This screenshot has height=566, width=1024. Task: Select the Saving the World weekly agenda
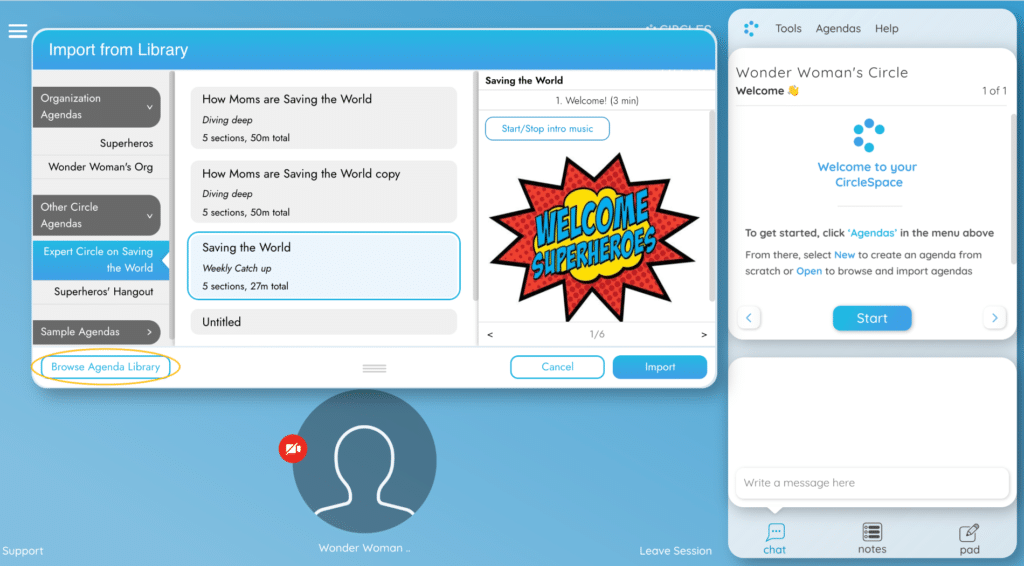(324, 266)
